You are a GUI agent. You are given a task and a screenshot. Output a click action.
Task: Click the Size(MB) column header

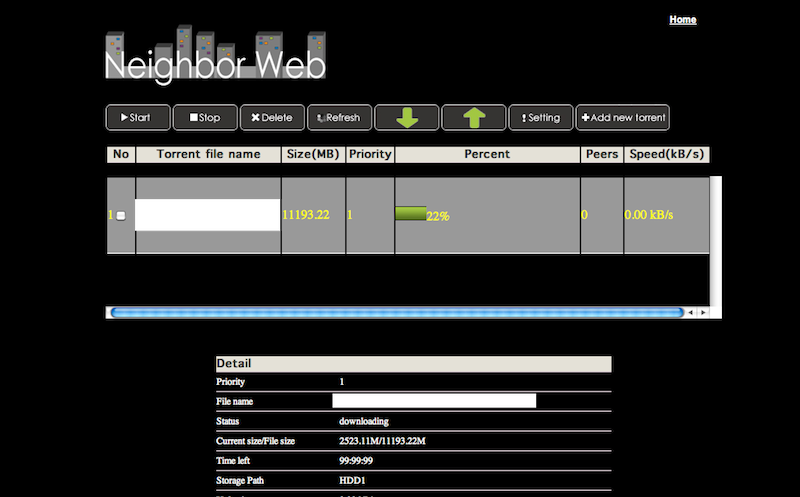(313, 154)
